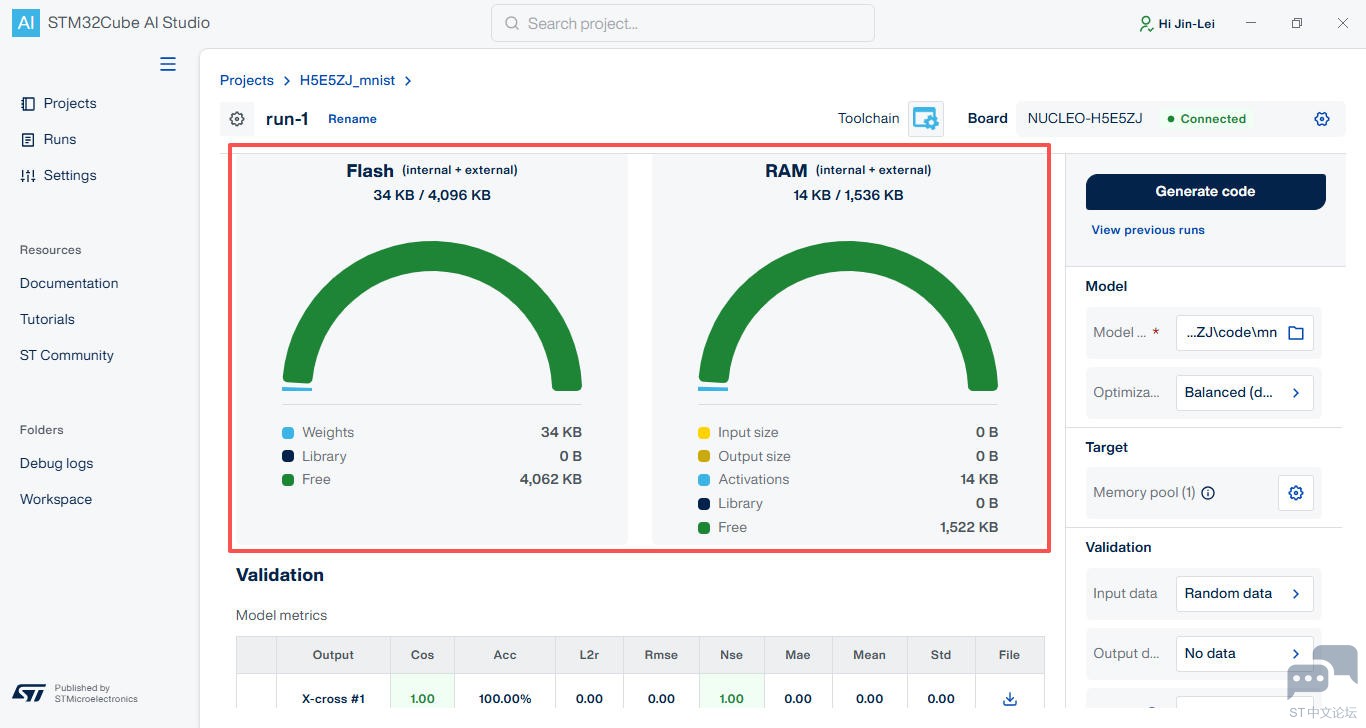Open Documentation resource
Viewport: 1366px width, 728px height.
[69, 283]
